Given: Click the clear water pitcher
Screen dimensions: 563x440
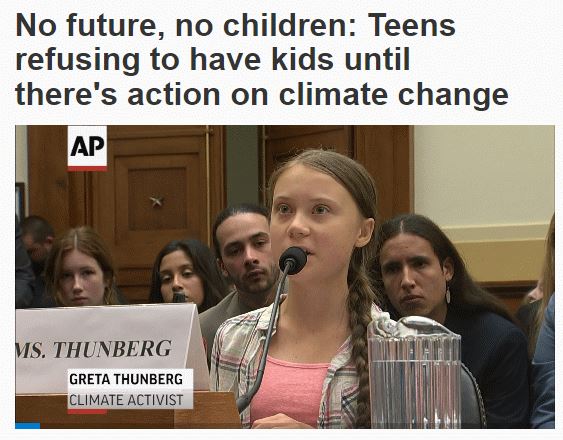Looking at the screenshot, I should pos(415,373).
